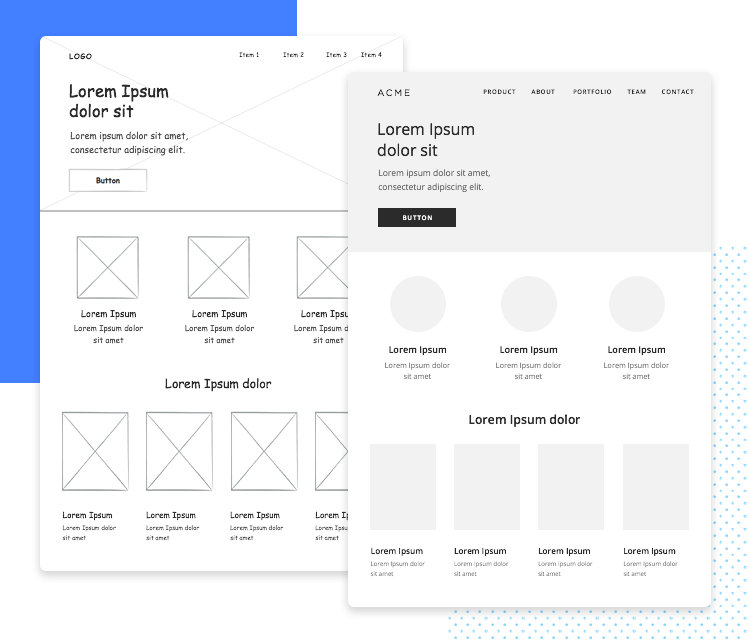
Task: Click the third gray circle placeholder
Action: pos(637,304)
